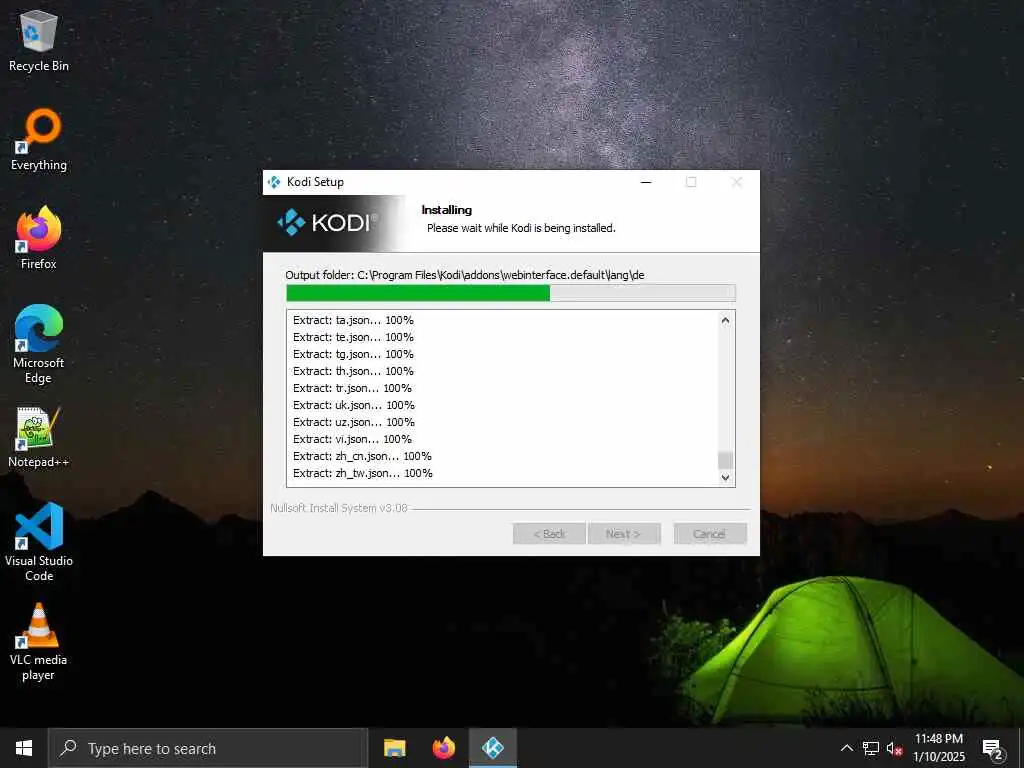Image resolution: width=1024 pixels, height=768 pixels.
Task: Click the Kodi Setup taskbar button
Action: pyautogui.click(x=493, y=748)
